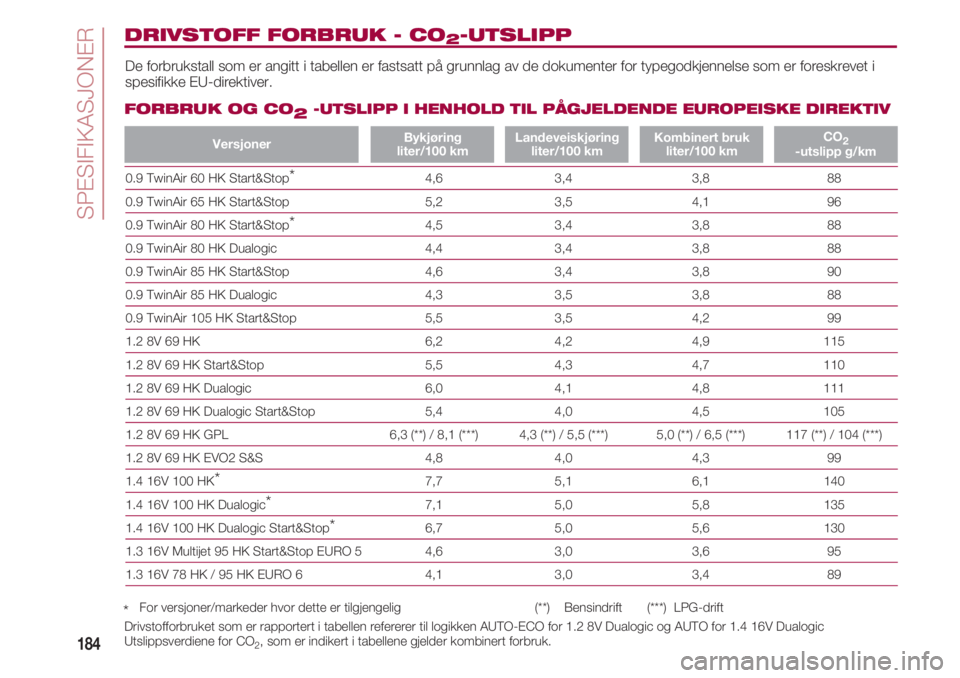Click row label "0.9 TwinAir 60 HK Start&Stop"
Viewport: 960px width, 678px height.
(210, 178)
